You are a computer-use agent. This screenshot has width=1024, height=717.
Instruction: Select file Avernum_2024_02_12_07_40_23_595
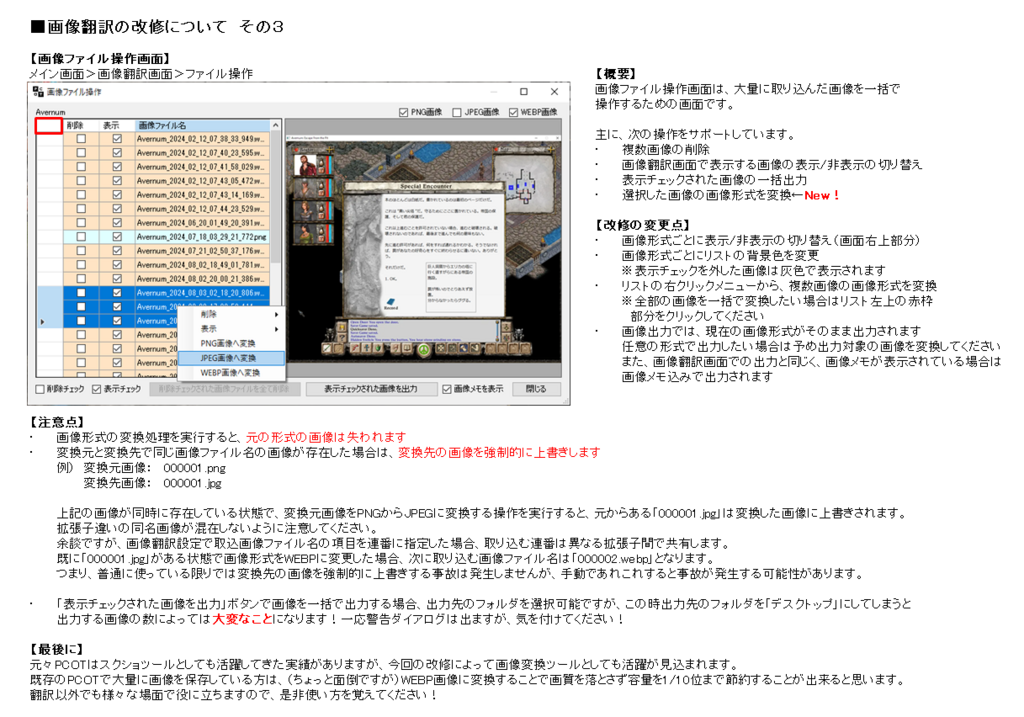tap(202, 153)
